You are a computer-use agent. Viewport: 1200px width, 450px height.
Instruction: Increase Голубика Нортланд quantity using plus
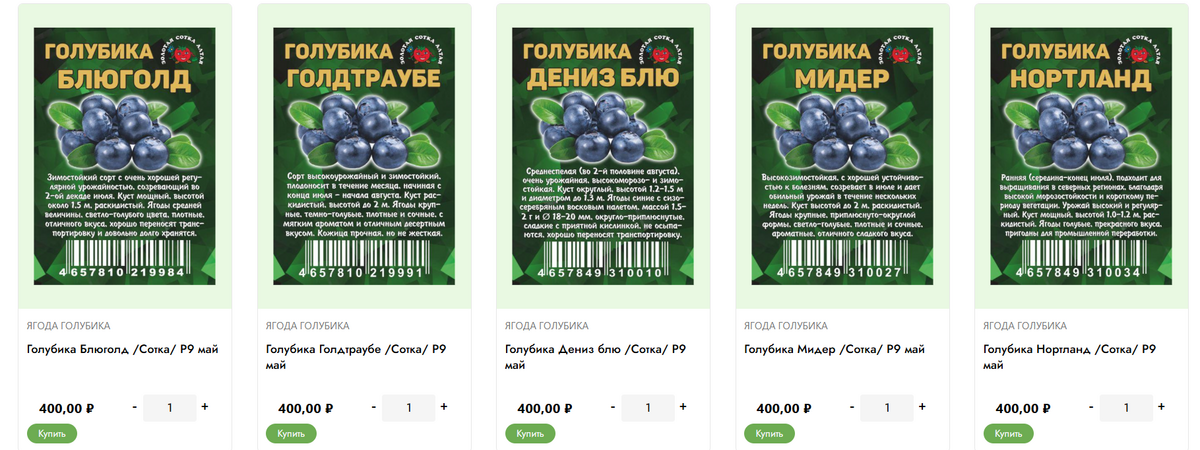[x=1161, y=407]
